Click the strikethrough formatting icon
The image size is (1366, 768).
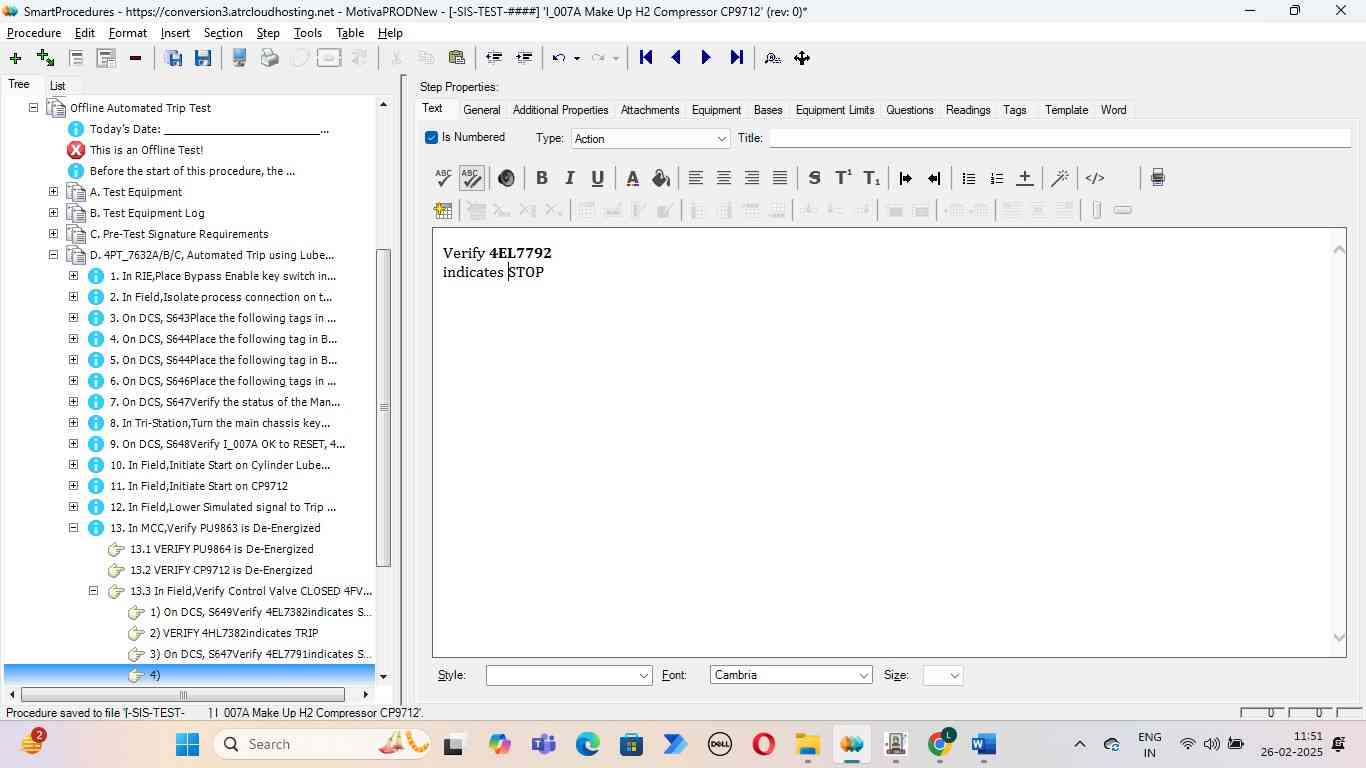coord(814,178)
